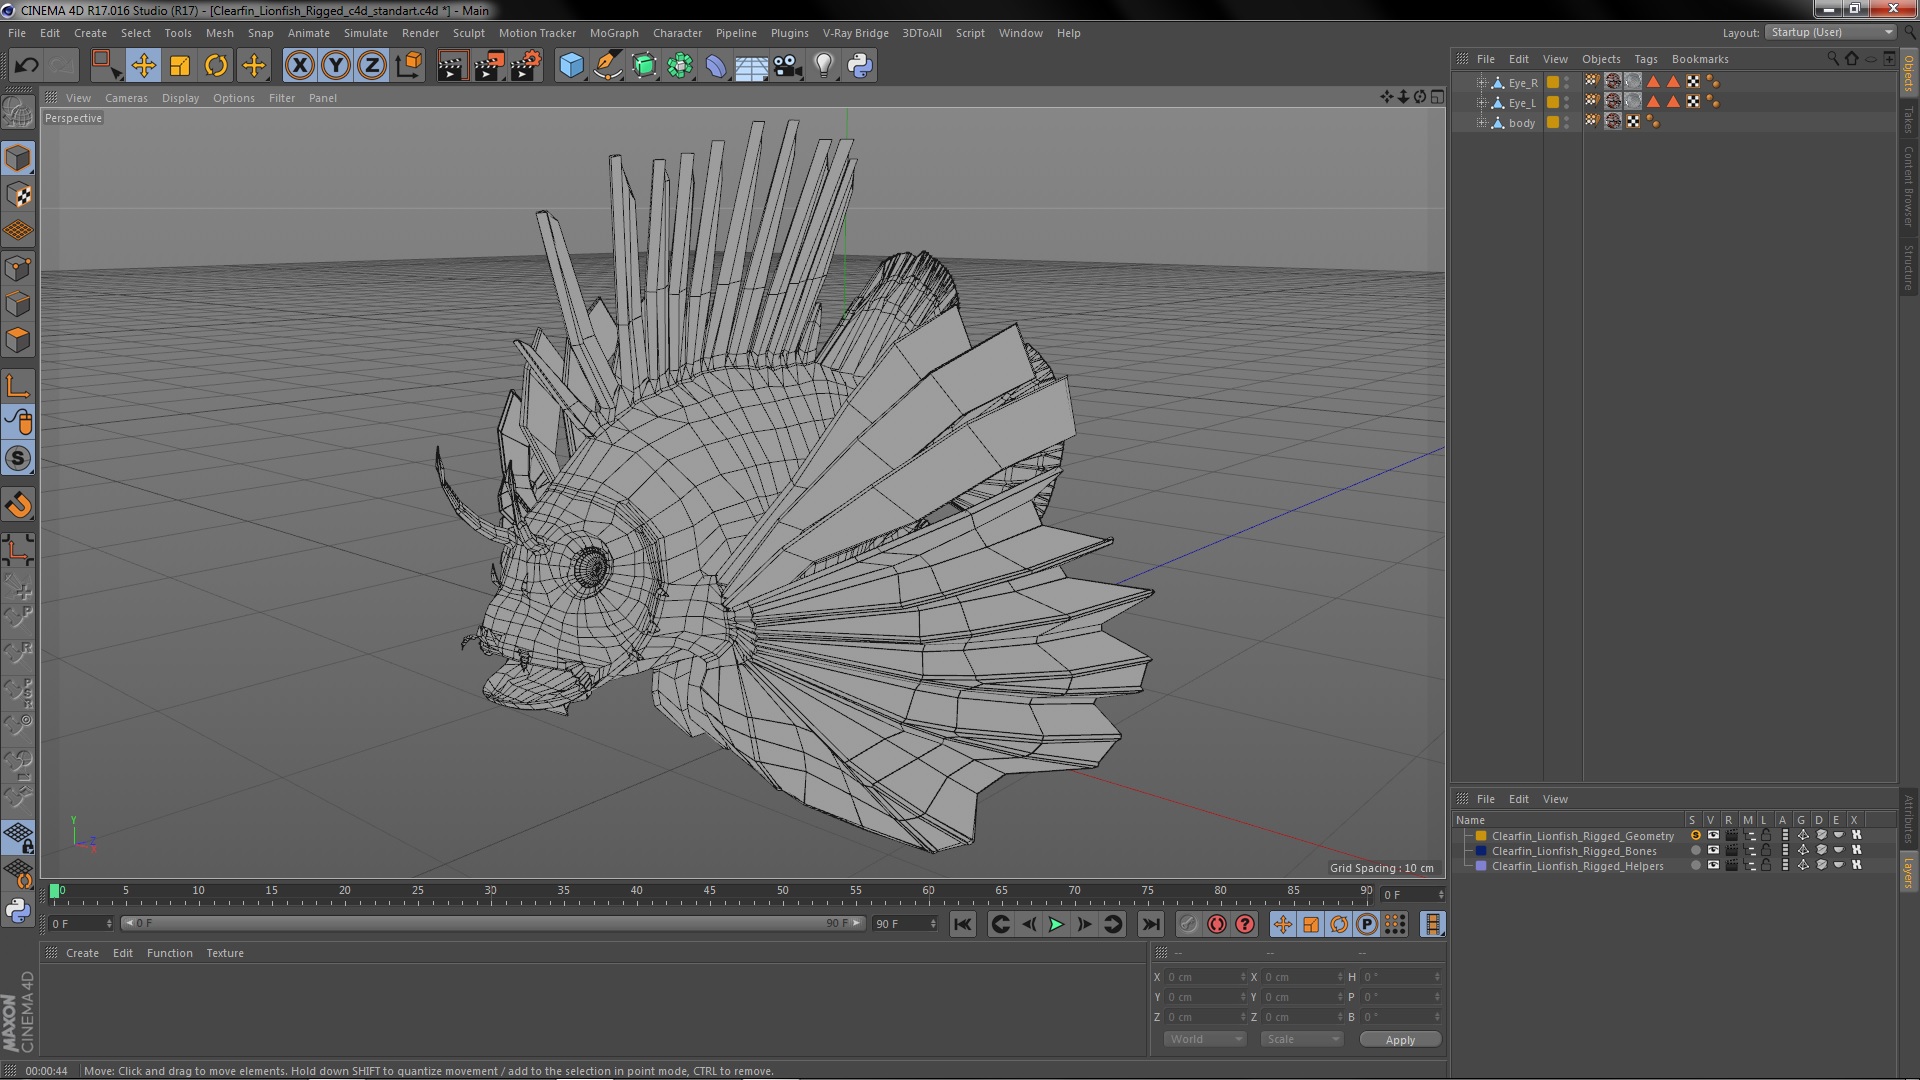This screenshot has height=1080, width=1920.
Task: Toggle X axis lock
Action: click(x=299, y=66)
